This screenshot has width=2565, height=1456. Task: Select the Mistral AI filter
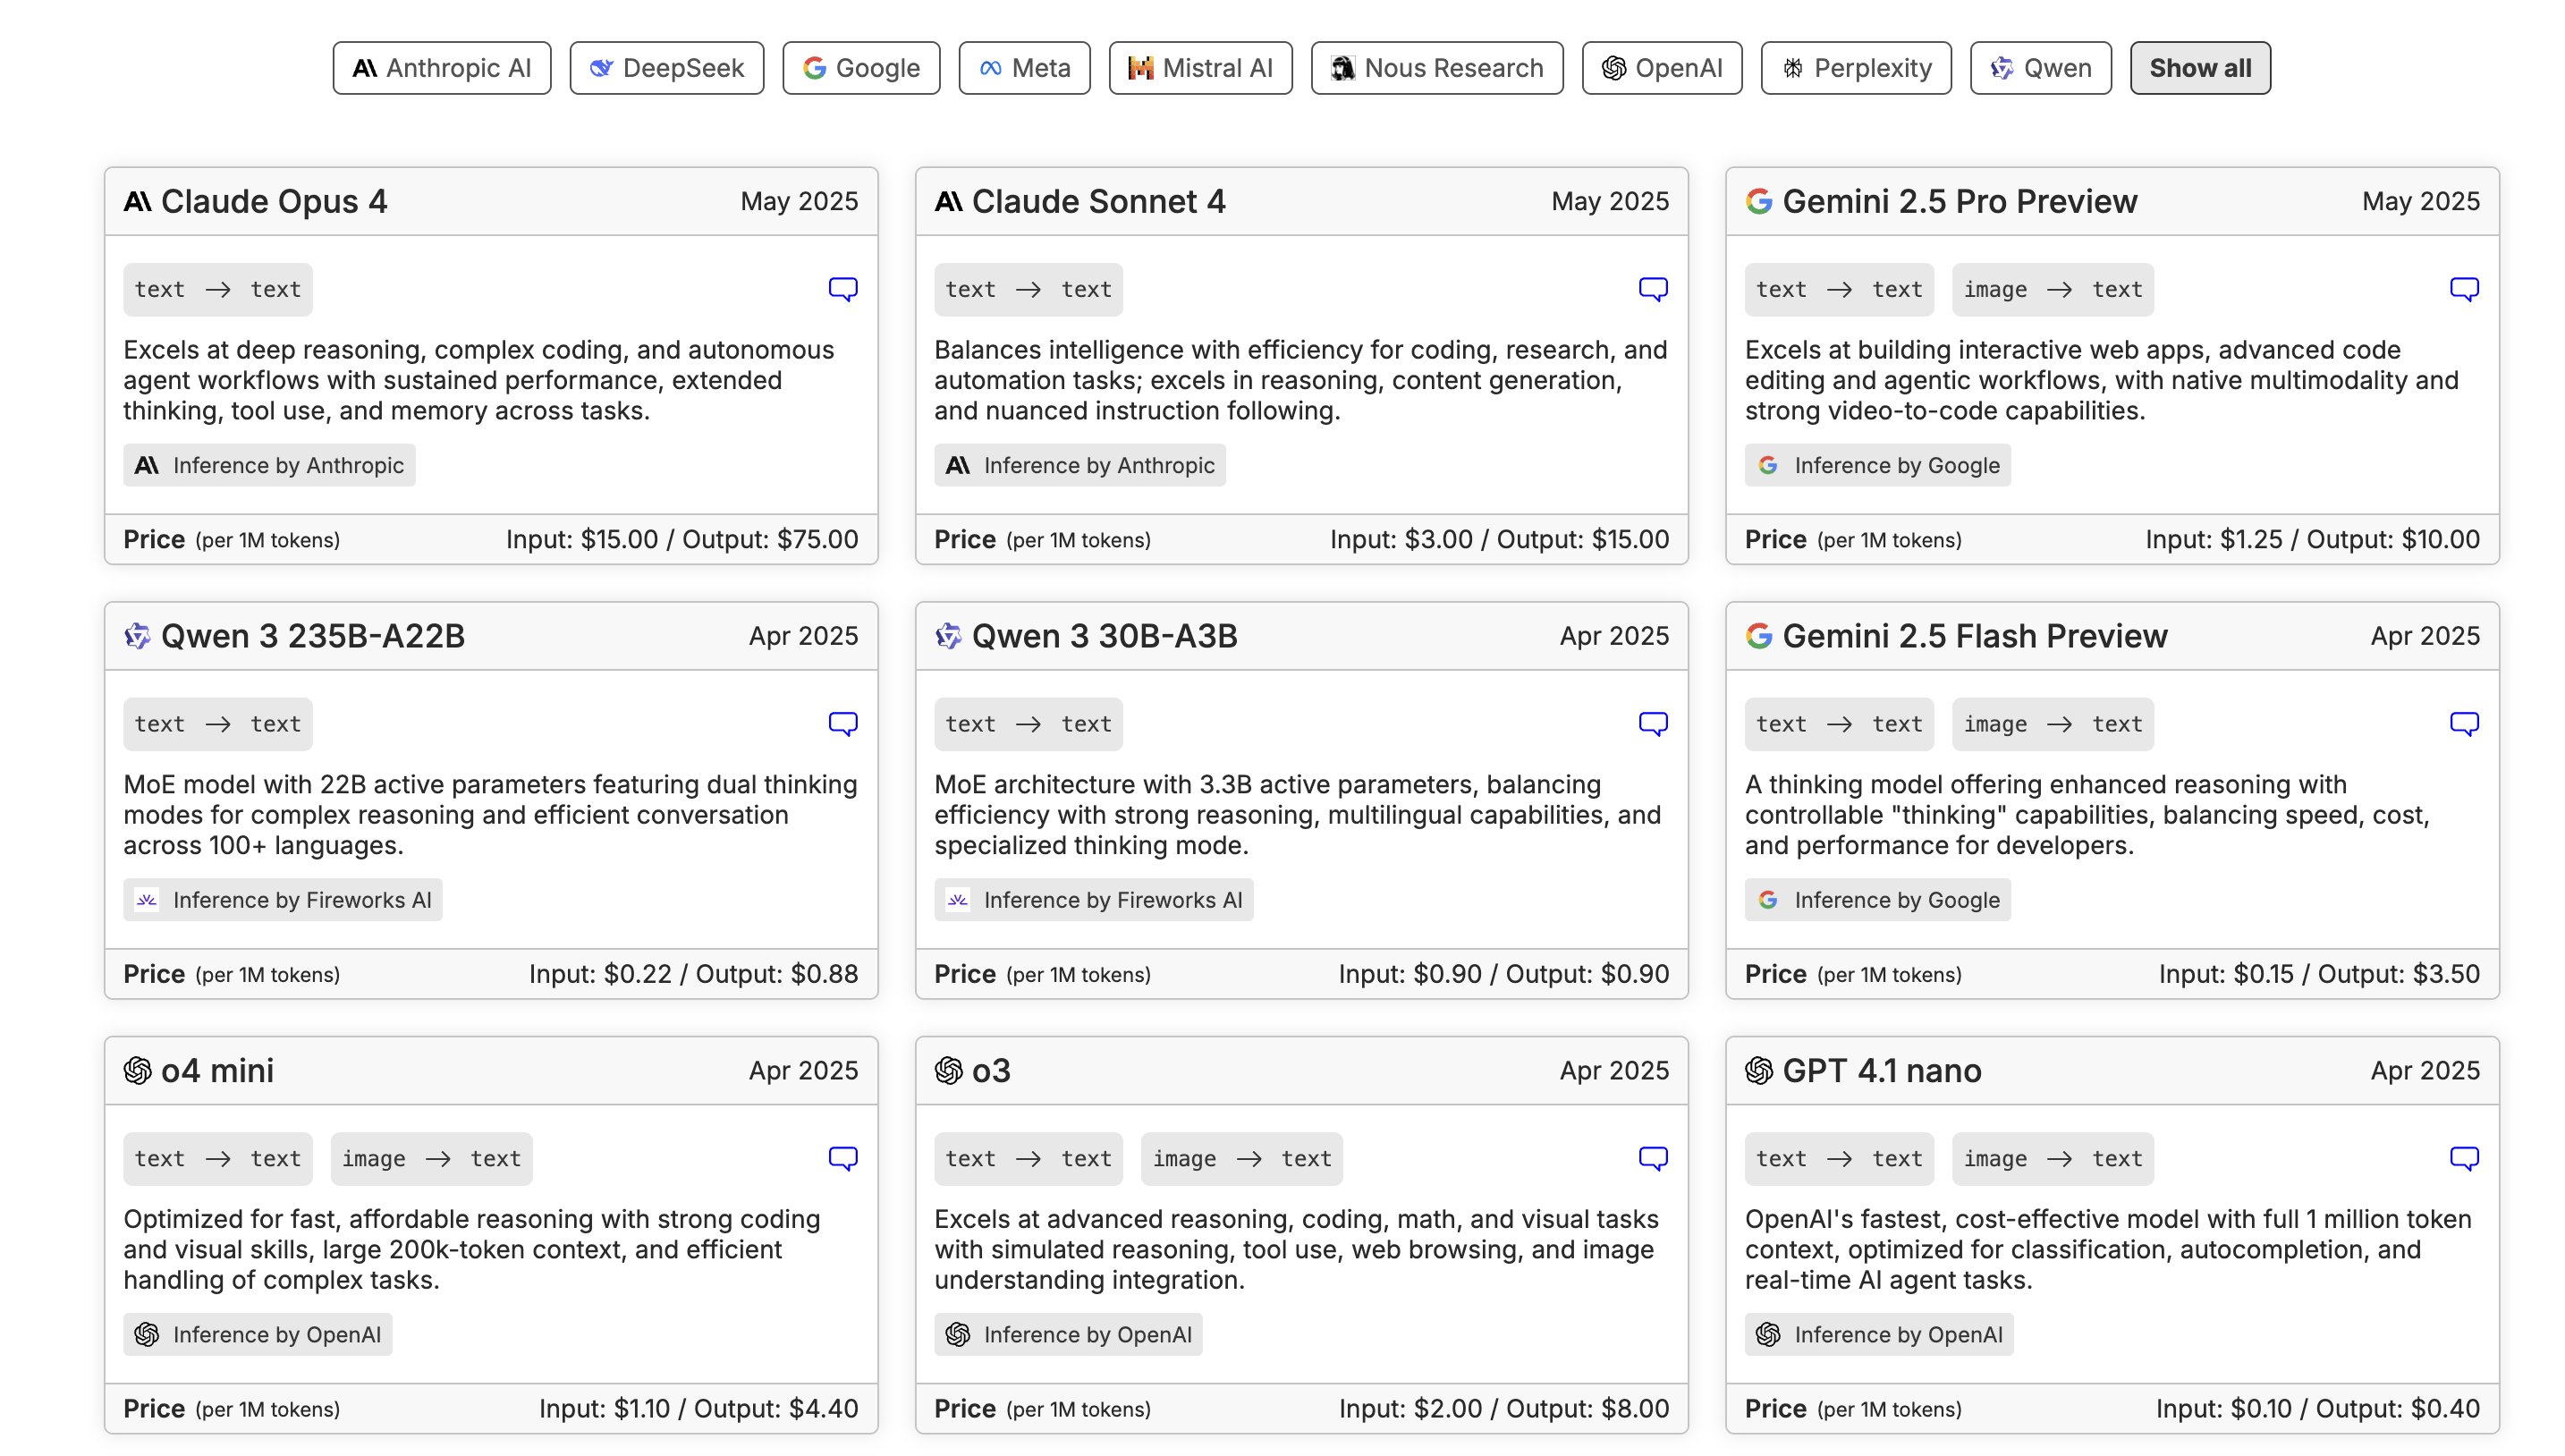(x=1199, y=68)
